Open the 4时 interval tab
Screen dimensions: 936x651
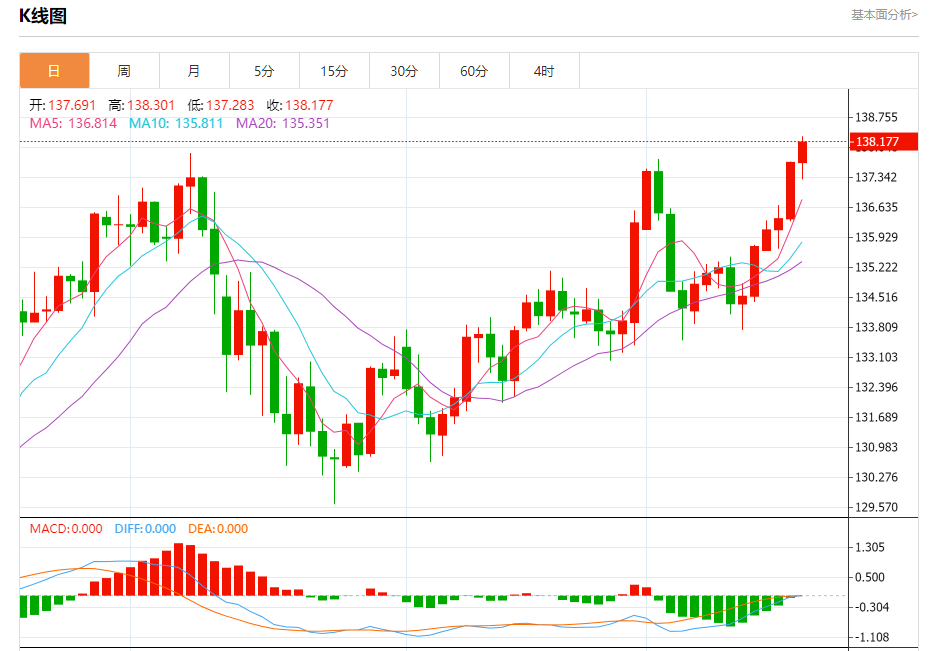point(544,71)
